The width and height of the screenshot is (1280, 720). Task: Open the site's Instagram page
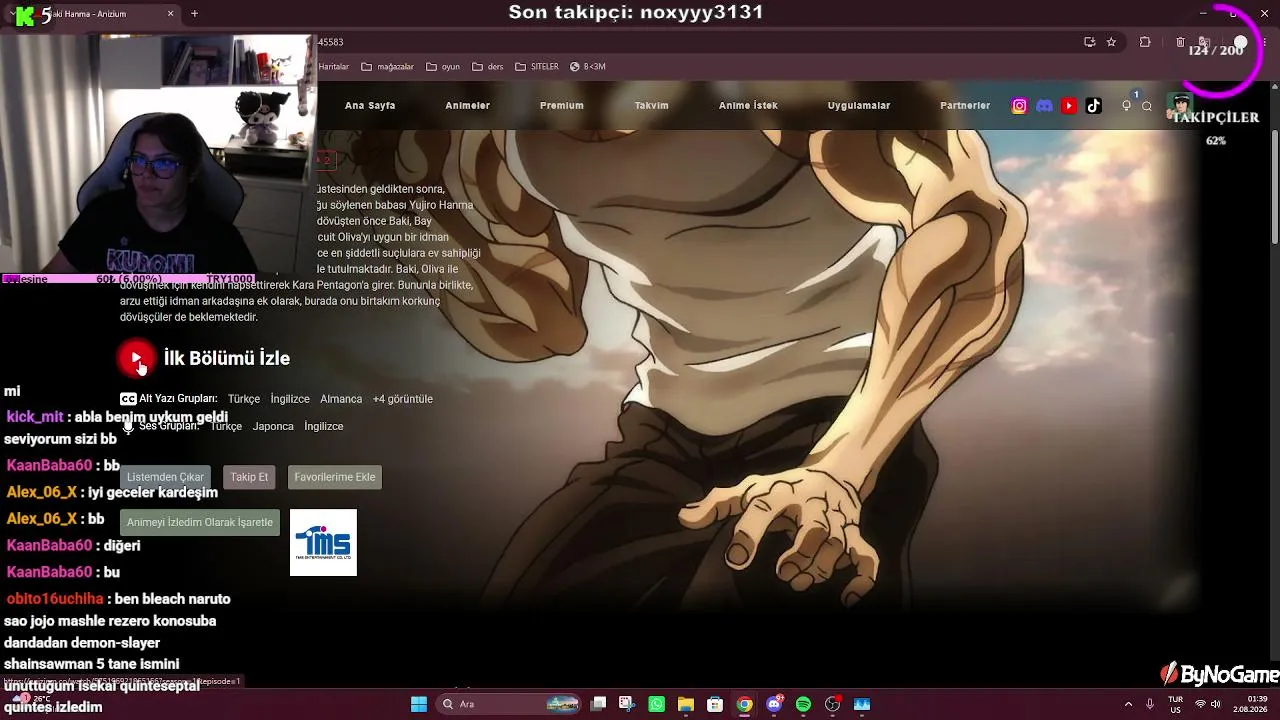1019,106
